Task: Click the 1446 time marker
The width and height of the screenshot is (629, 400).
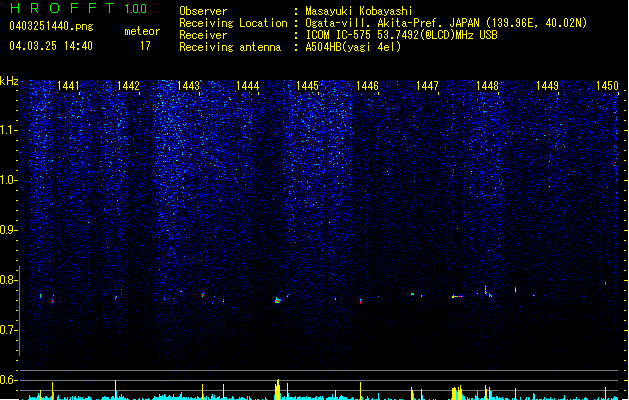Action: point(367,86)
